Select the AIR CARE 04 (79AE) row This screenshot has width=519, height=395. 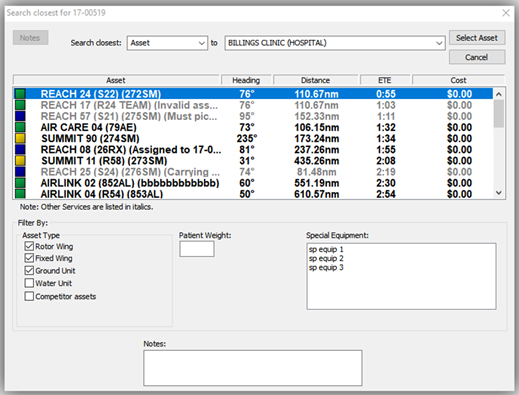click(253, 127)
